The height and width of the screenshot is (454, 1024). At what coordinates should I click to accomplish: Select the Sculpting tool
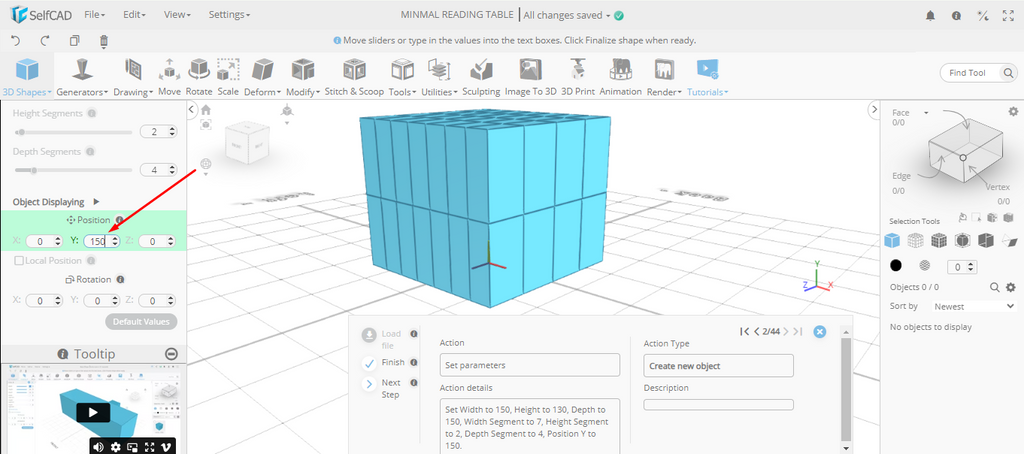(481, 76)
